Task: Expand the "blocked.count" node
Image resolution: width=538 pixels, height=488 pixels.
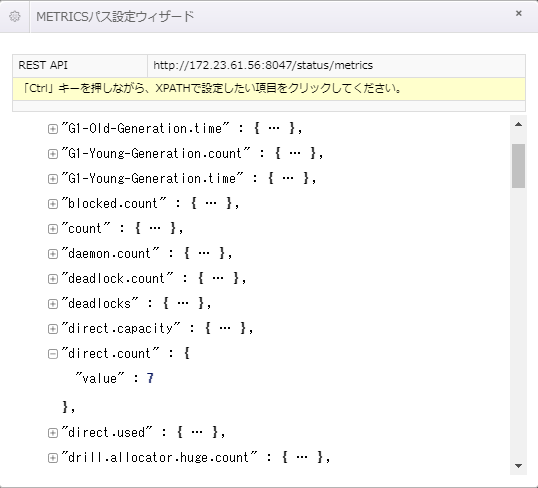Action: pyautogui.click(x=52, y=204)
